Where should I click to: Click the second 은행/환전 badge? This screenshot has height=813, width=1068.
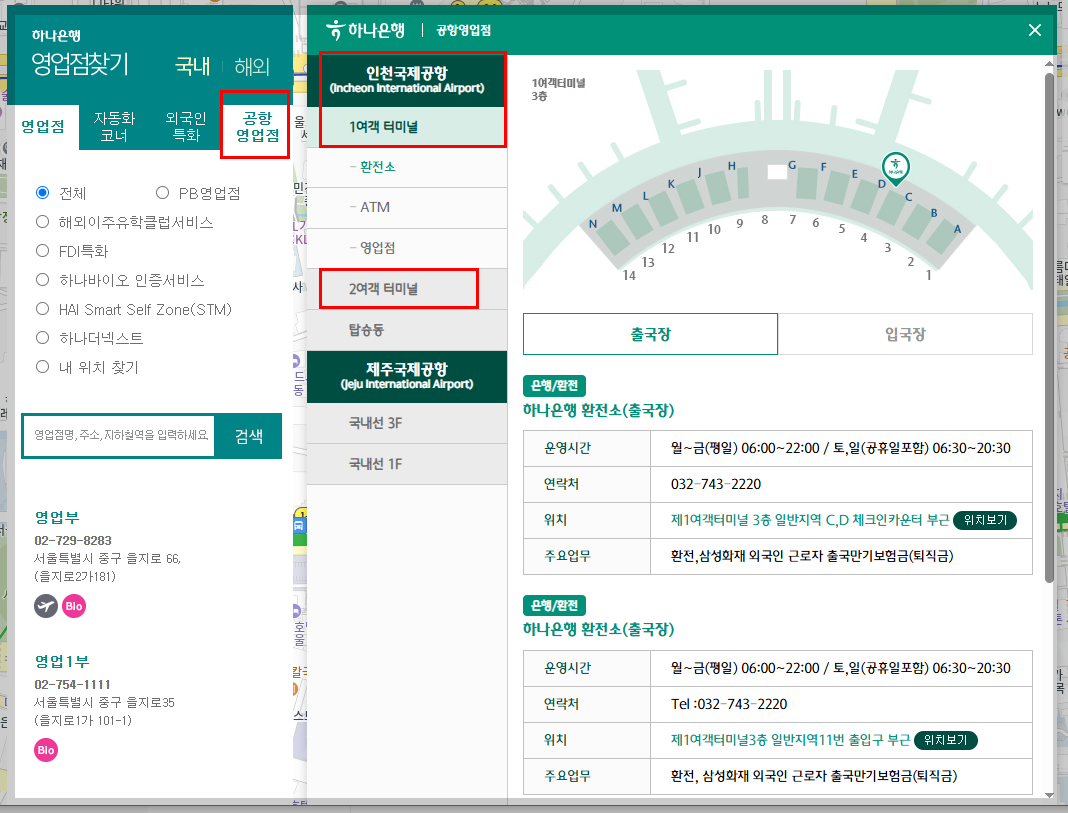554,605
